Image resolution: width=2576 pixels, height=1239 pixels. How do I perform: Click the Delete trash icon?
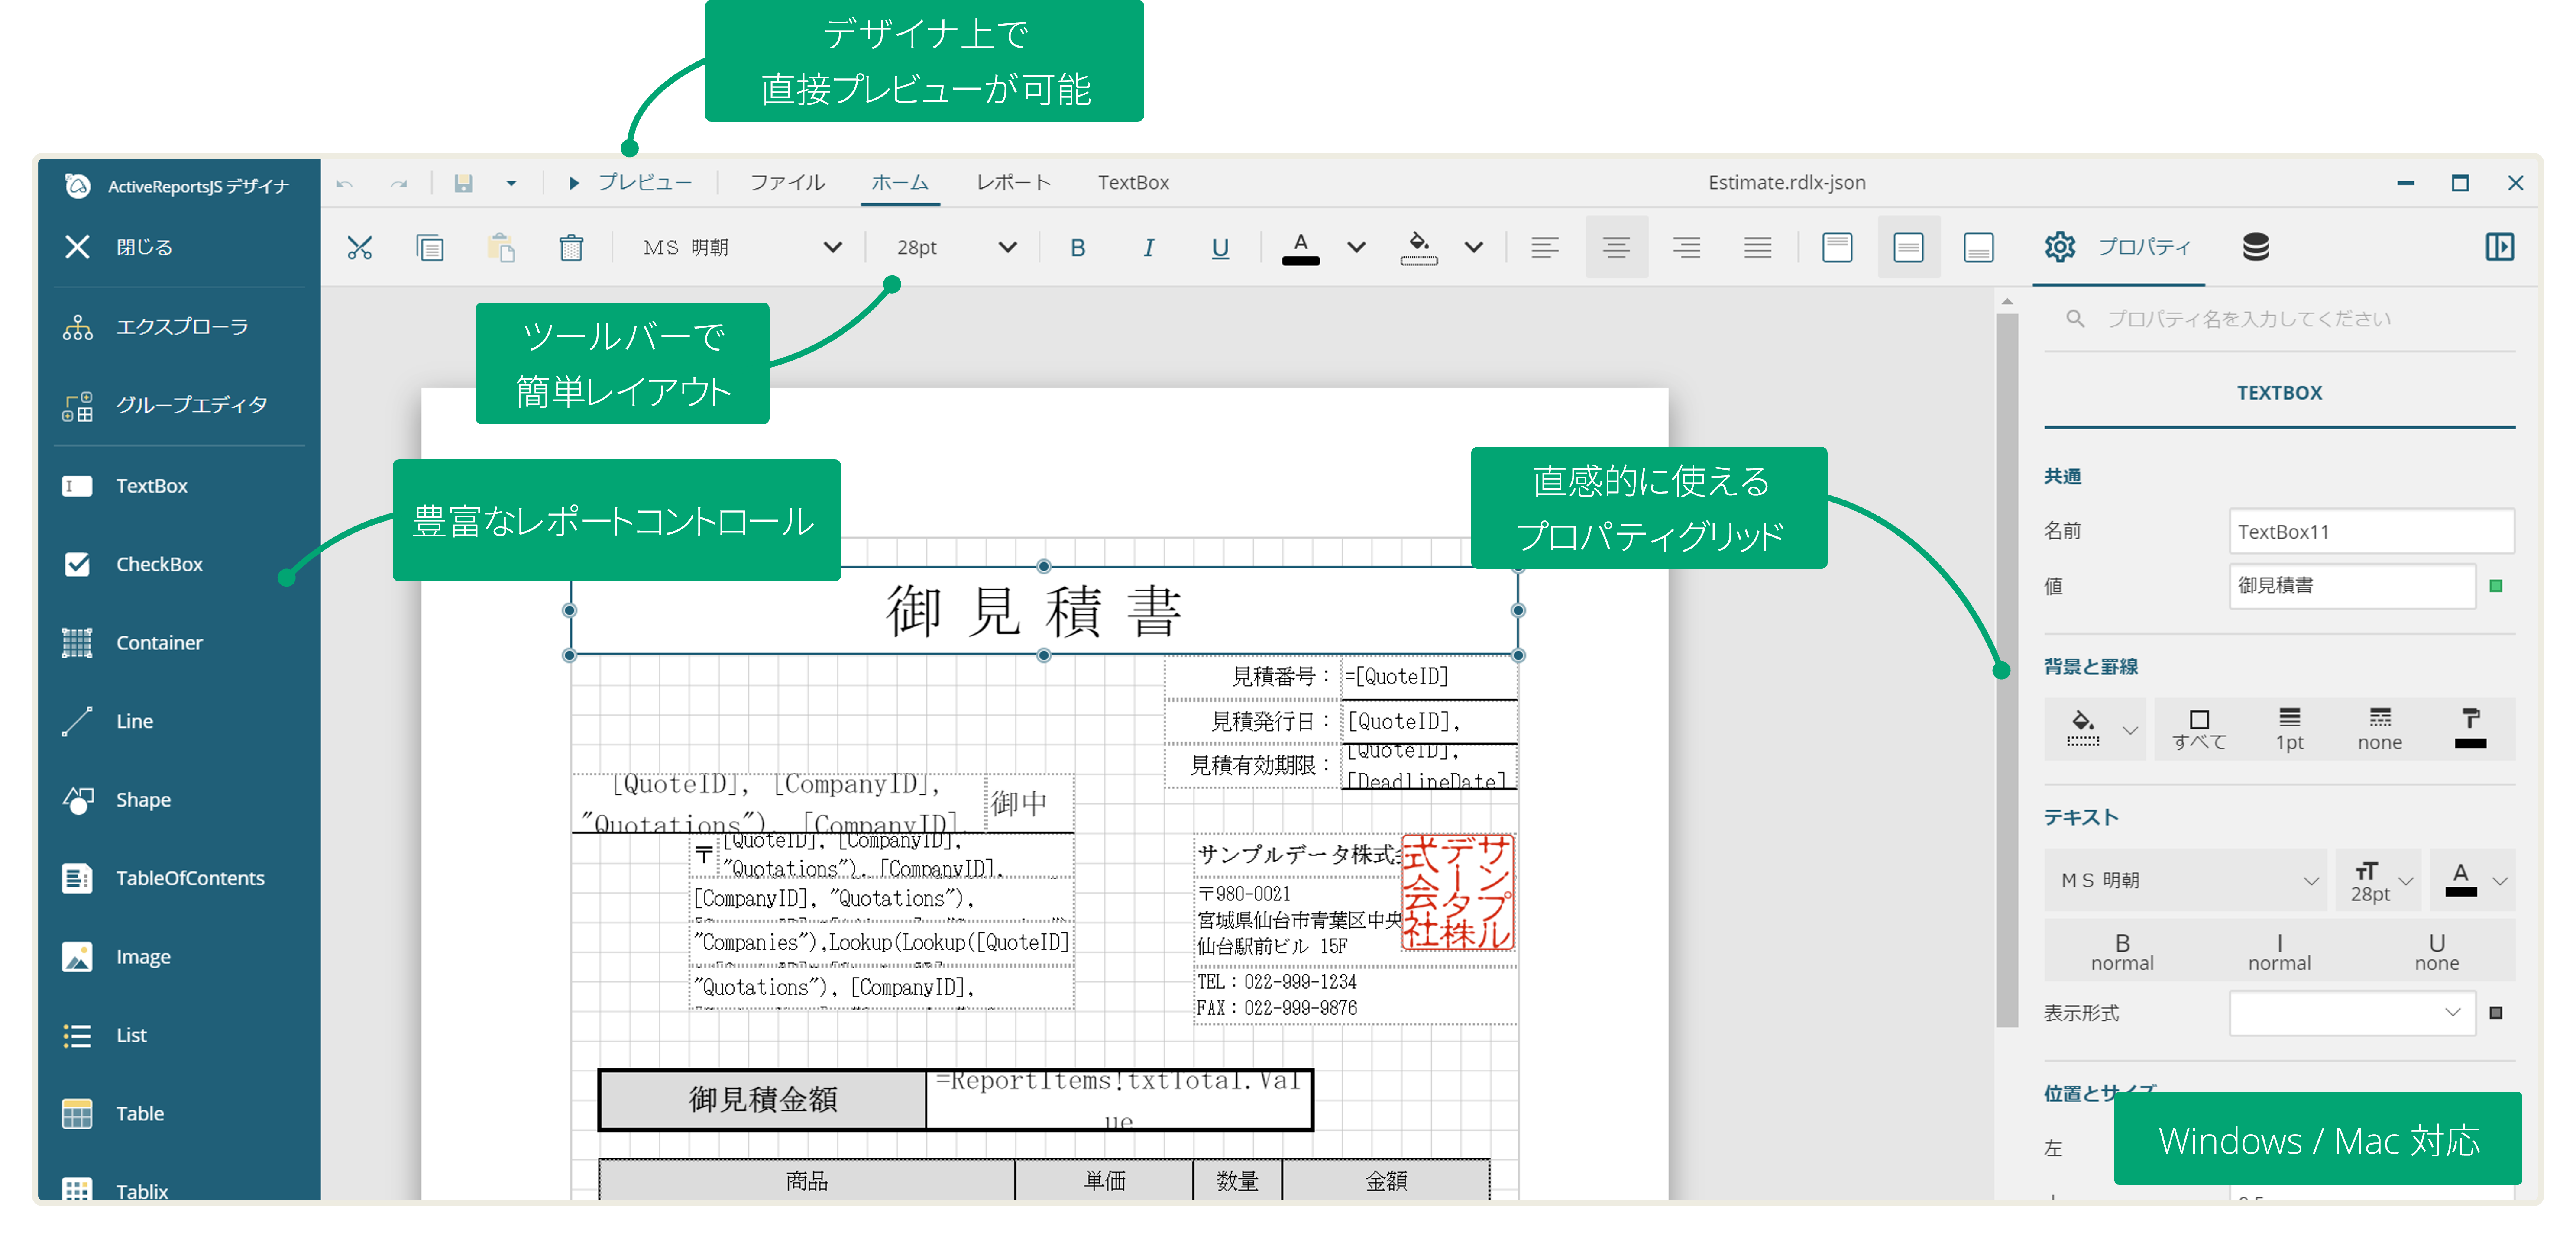coord(571,247)
